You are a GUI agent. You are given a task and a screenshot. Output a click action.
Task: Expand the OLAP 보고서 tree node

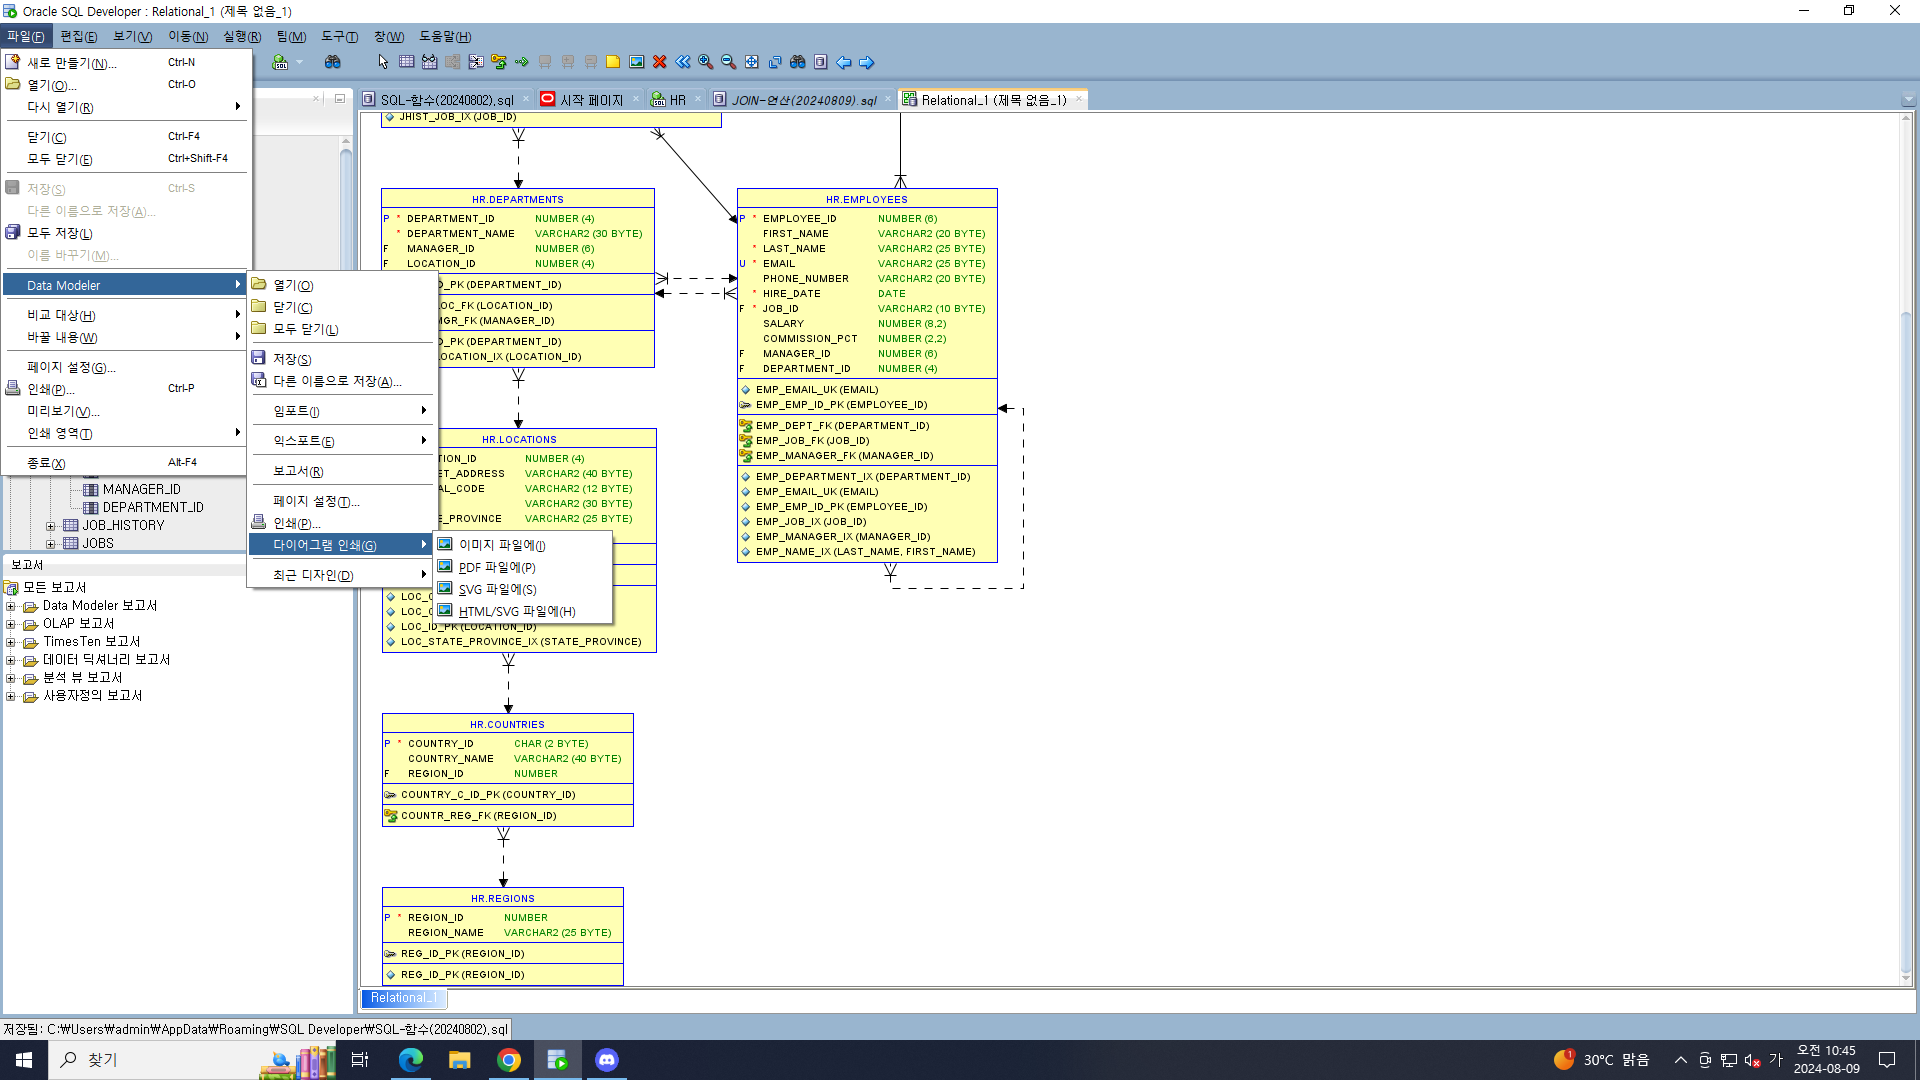tap(11, 624)
